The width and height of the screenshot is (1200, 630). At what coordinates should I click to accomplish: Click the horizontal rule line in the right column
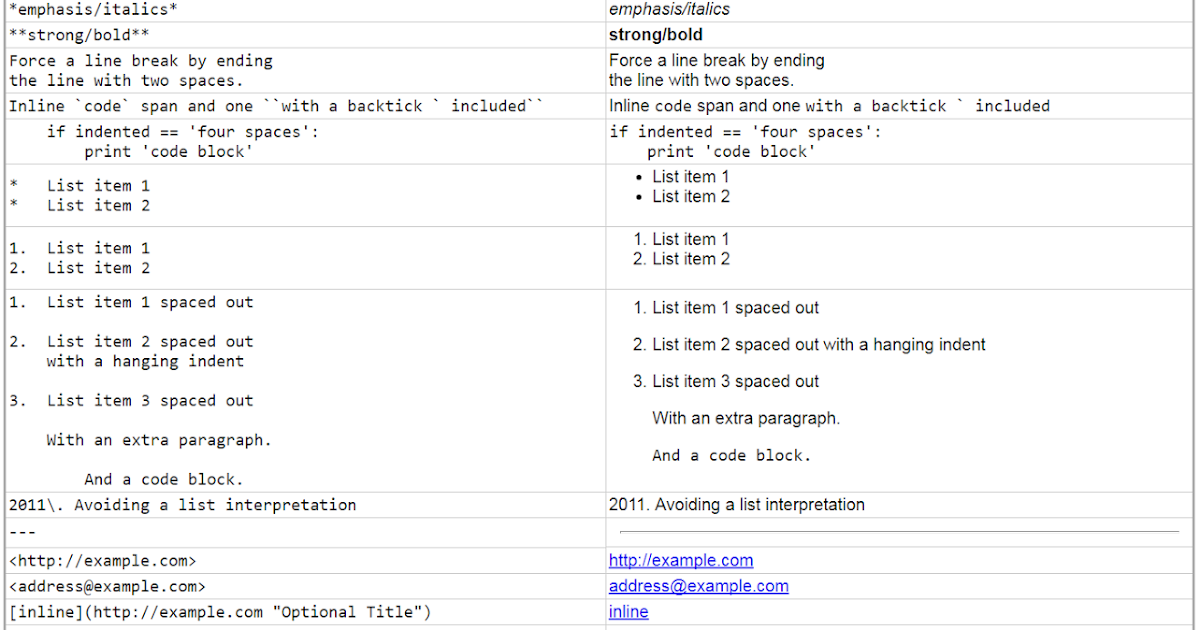899,532
